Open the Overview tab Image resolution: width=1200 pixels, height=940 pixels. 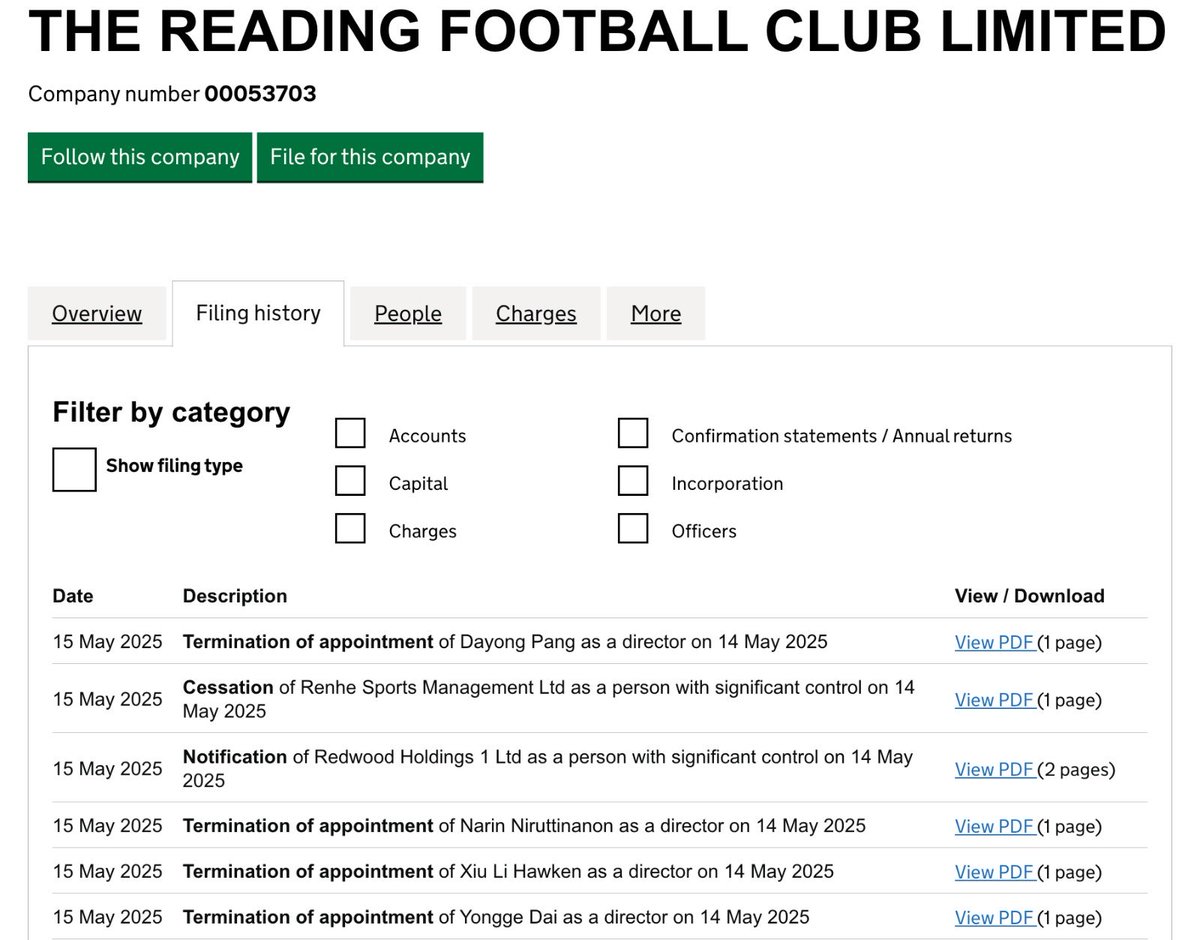click(97, 313)
